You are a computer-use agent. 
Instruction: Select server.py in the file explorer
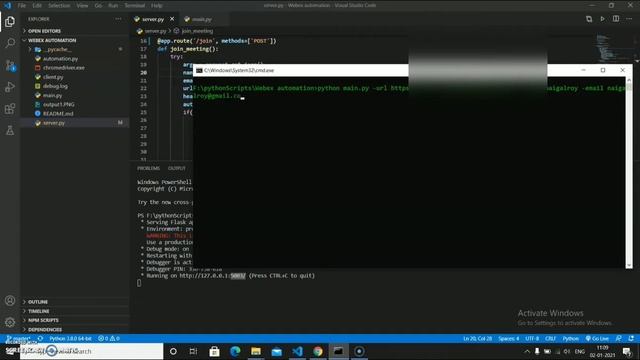click(x=75, y=123)
